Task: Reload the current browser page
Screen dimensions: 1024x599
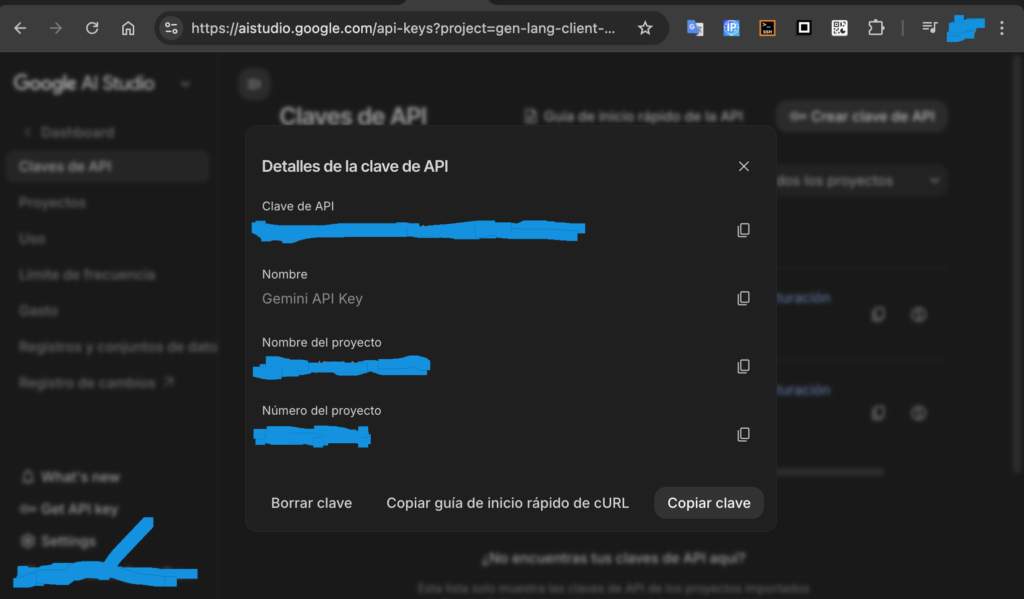Action: [x=92, y=28]
